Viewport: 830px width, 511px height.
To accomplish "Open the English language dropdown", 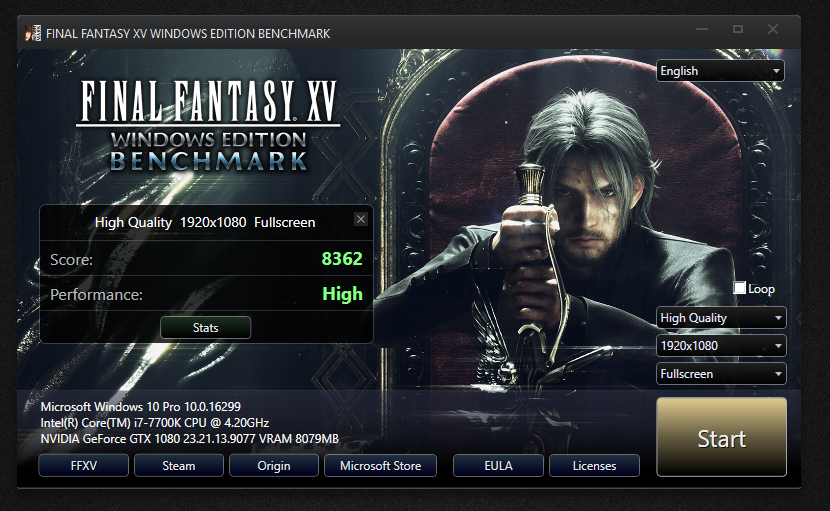I will [x=720, y=70].
